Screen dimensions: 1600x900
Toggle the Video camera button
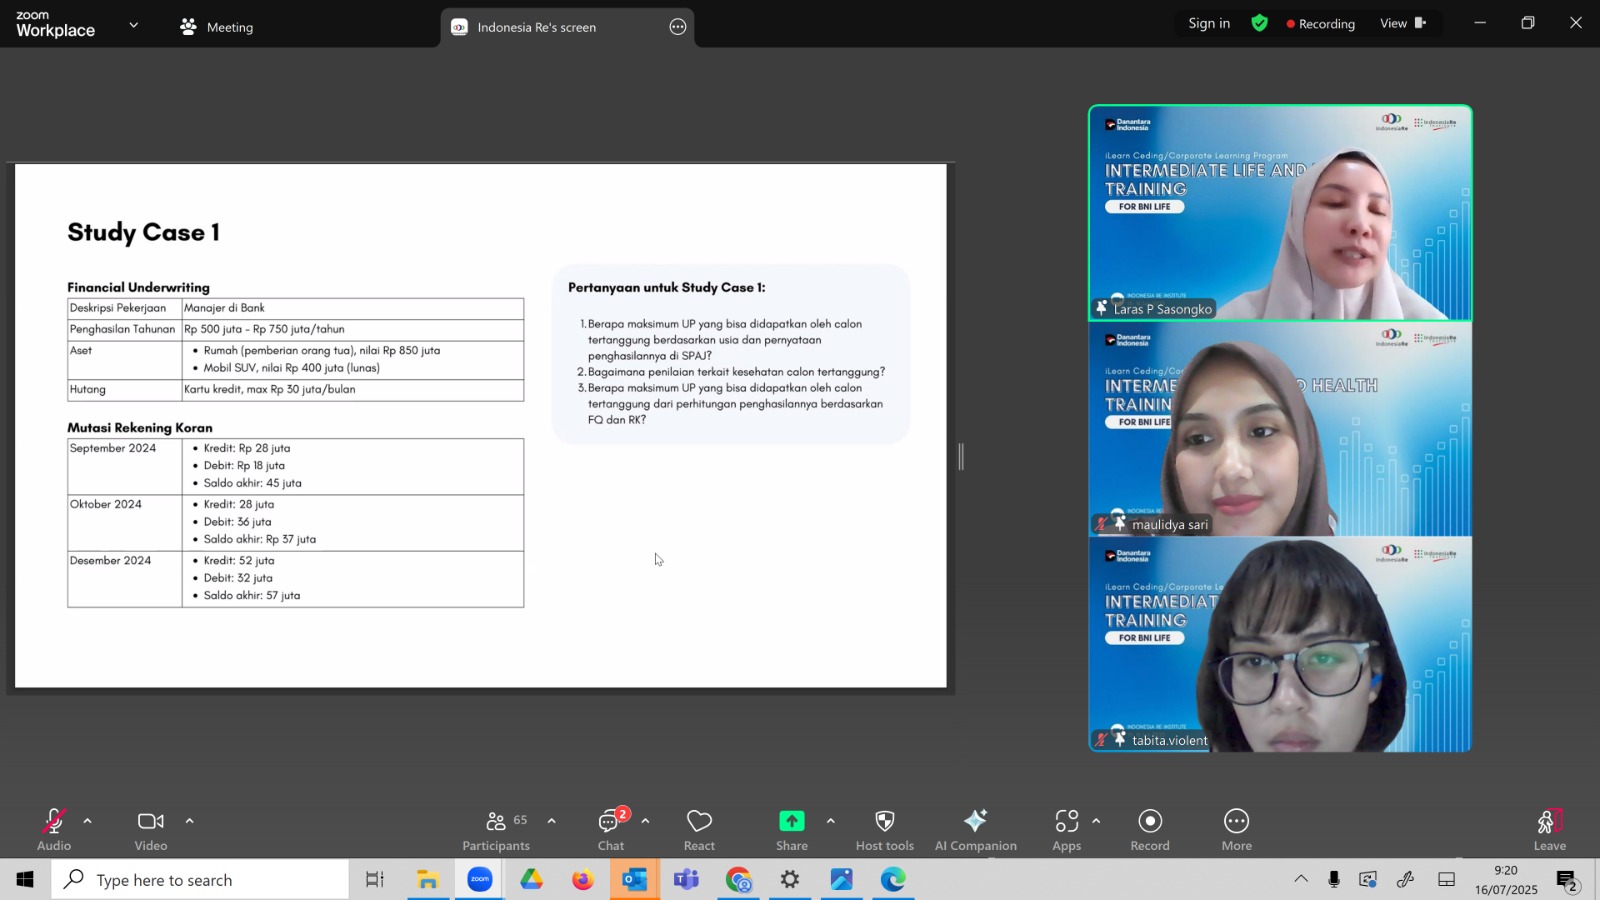point(151,829)
